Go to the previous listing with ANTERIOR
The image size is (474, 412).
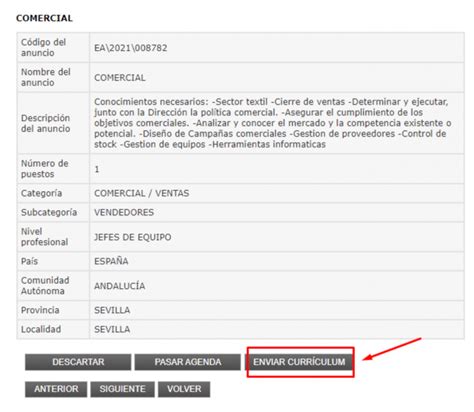pos(56,389)
